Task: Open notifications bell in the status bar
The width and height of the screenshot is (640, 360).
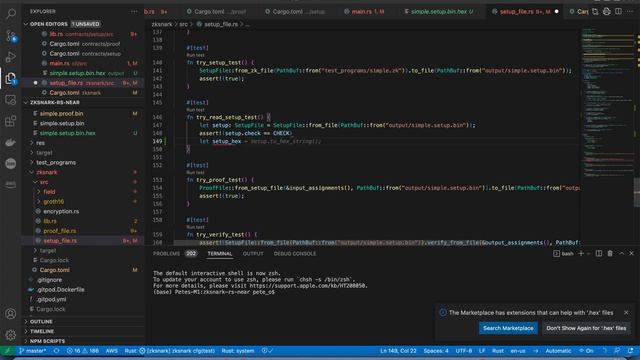Action: click(x=631, y=351)
